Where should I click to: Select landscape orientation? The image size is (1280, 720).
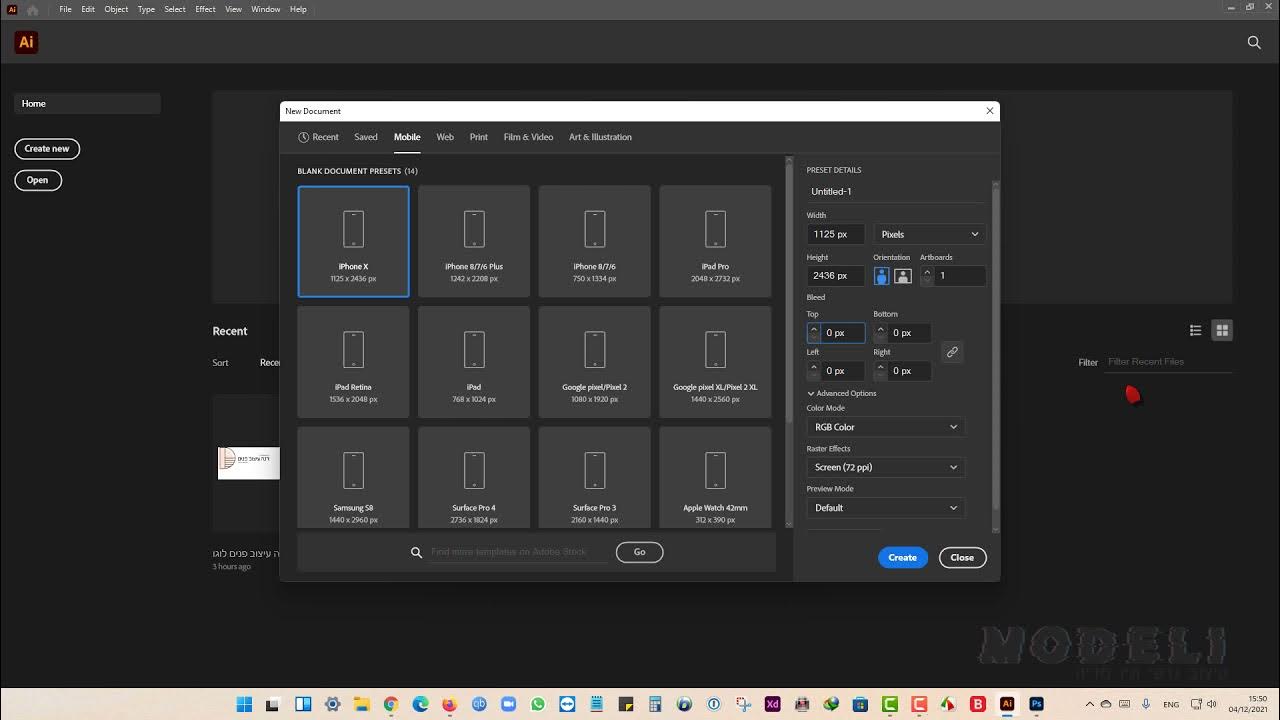pos(902,275)
